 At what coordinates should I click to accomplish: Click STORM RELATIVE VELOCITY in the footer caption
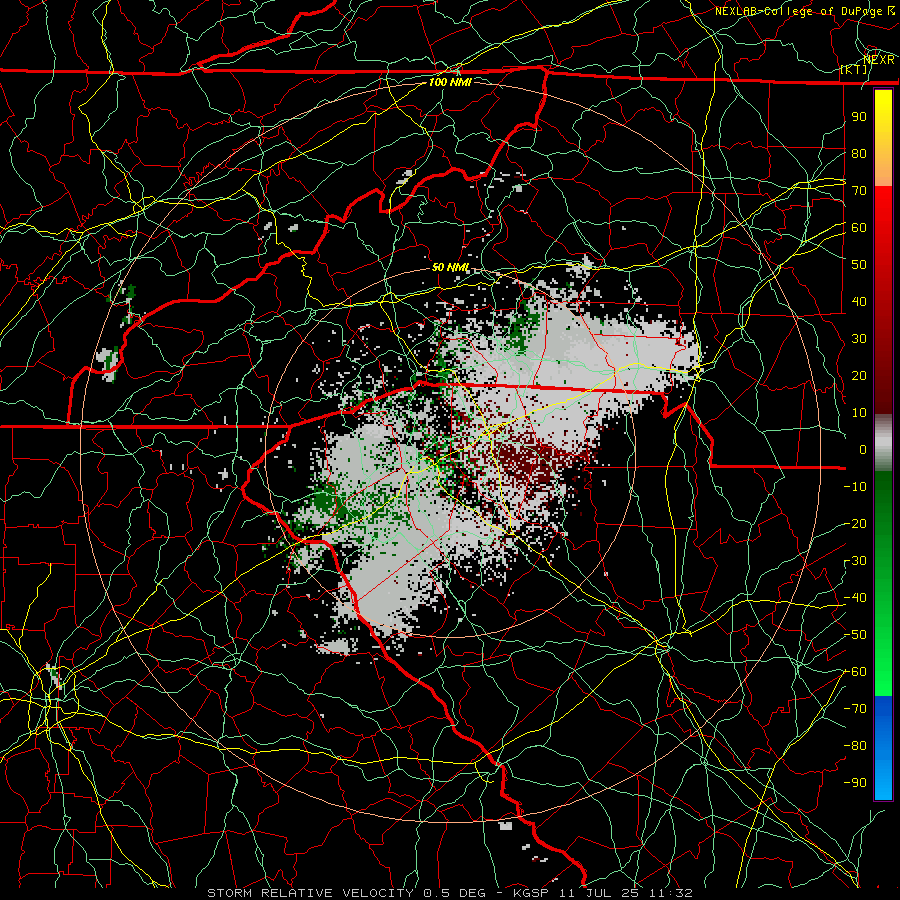coord(311,893)
